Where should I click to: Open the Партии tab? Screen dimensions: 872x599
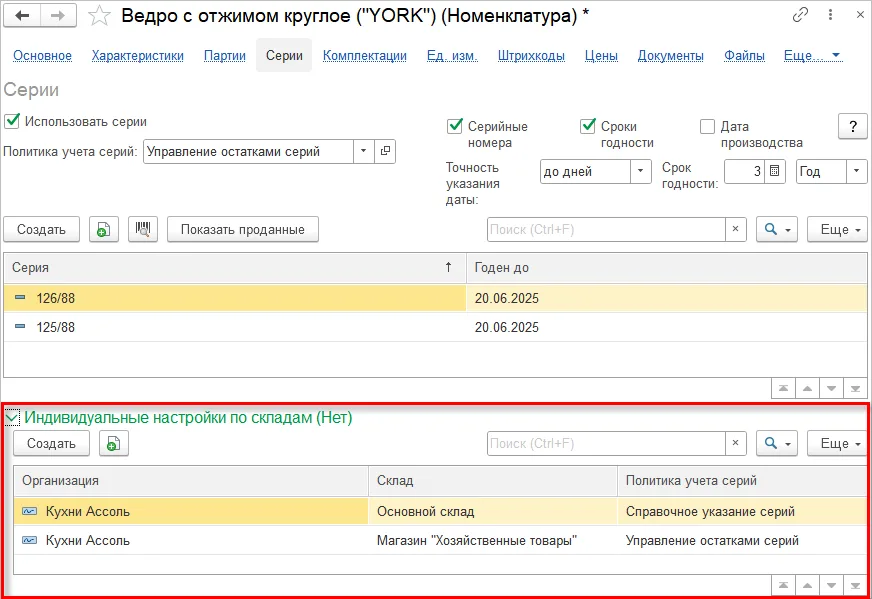[225, 56]
